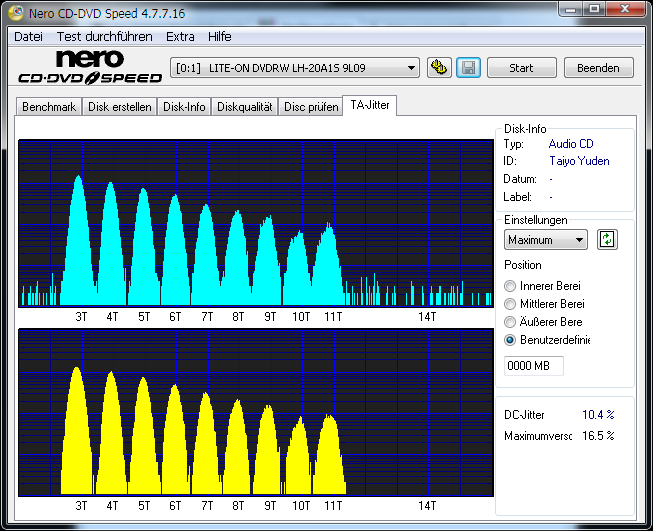The width and height of the screenshot is (653, 531).
Task: Click the 11T label under lower graph
Action: (333, 506)
